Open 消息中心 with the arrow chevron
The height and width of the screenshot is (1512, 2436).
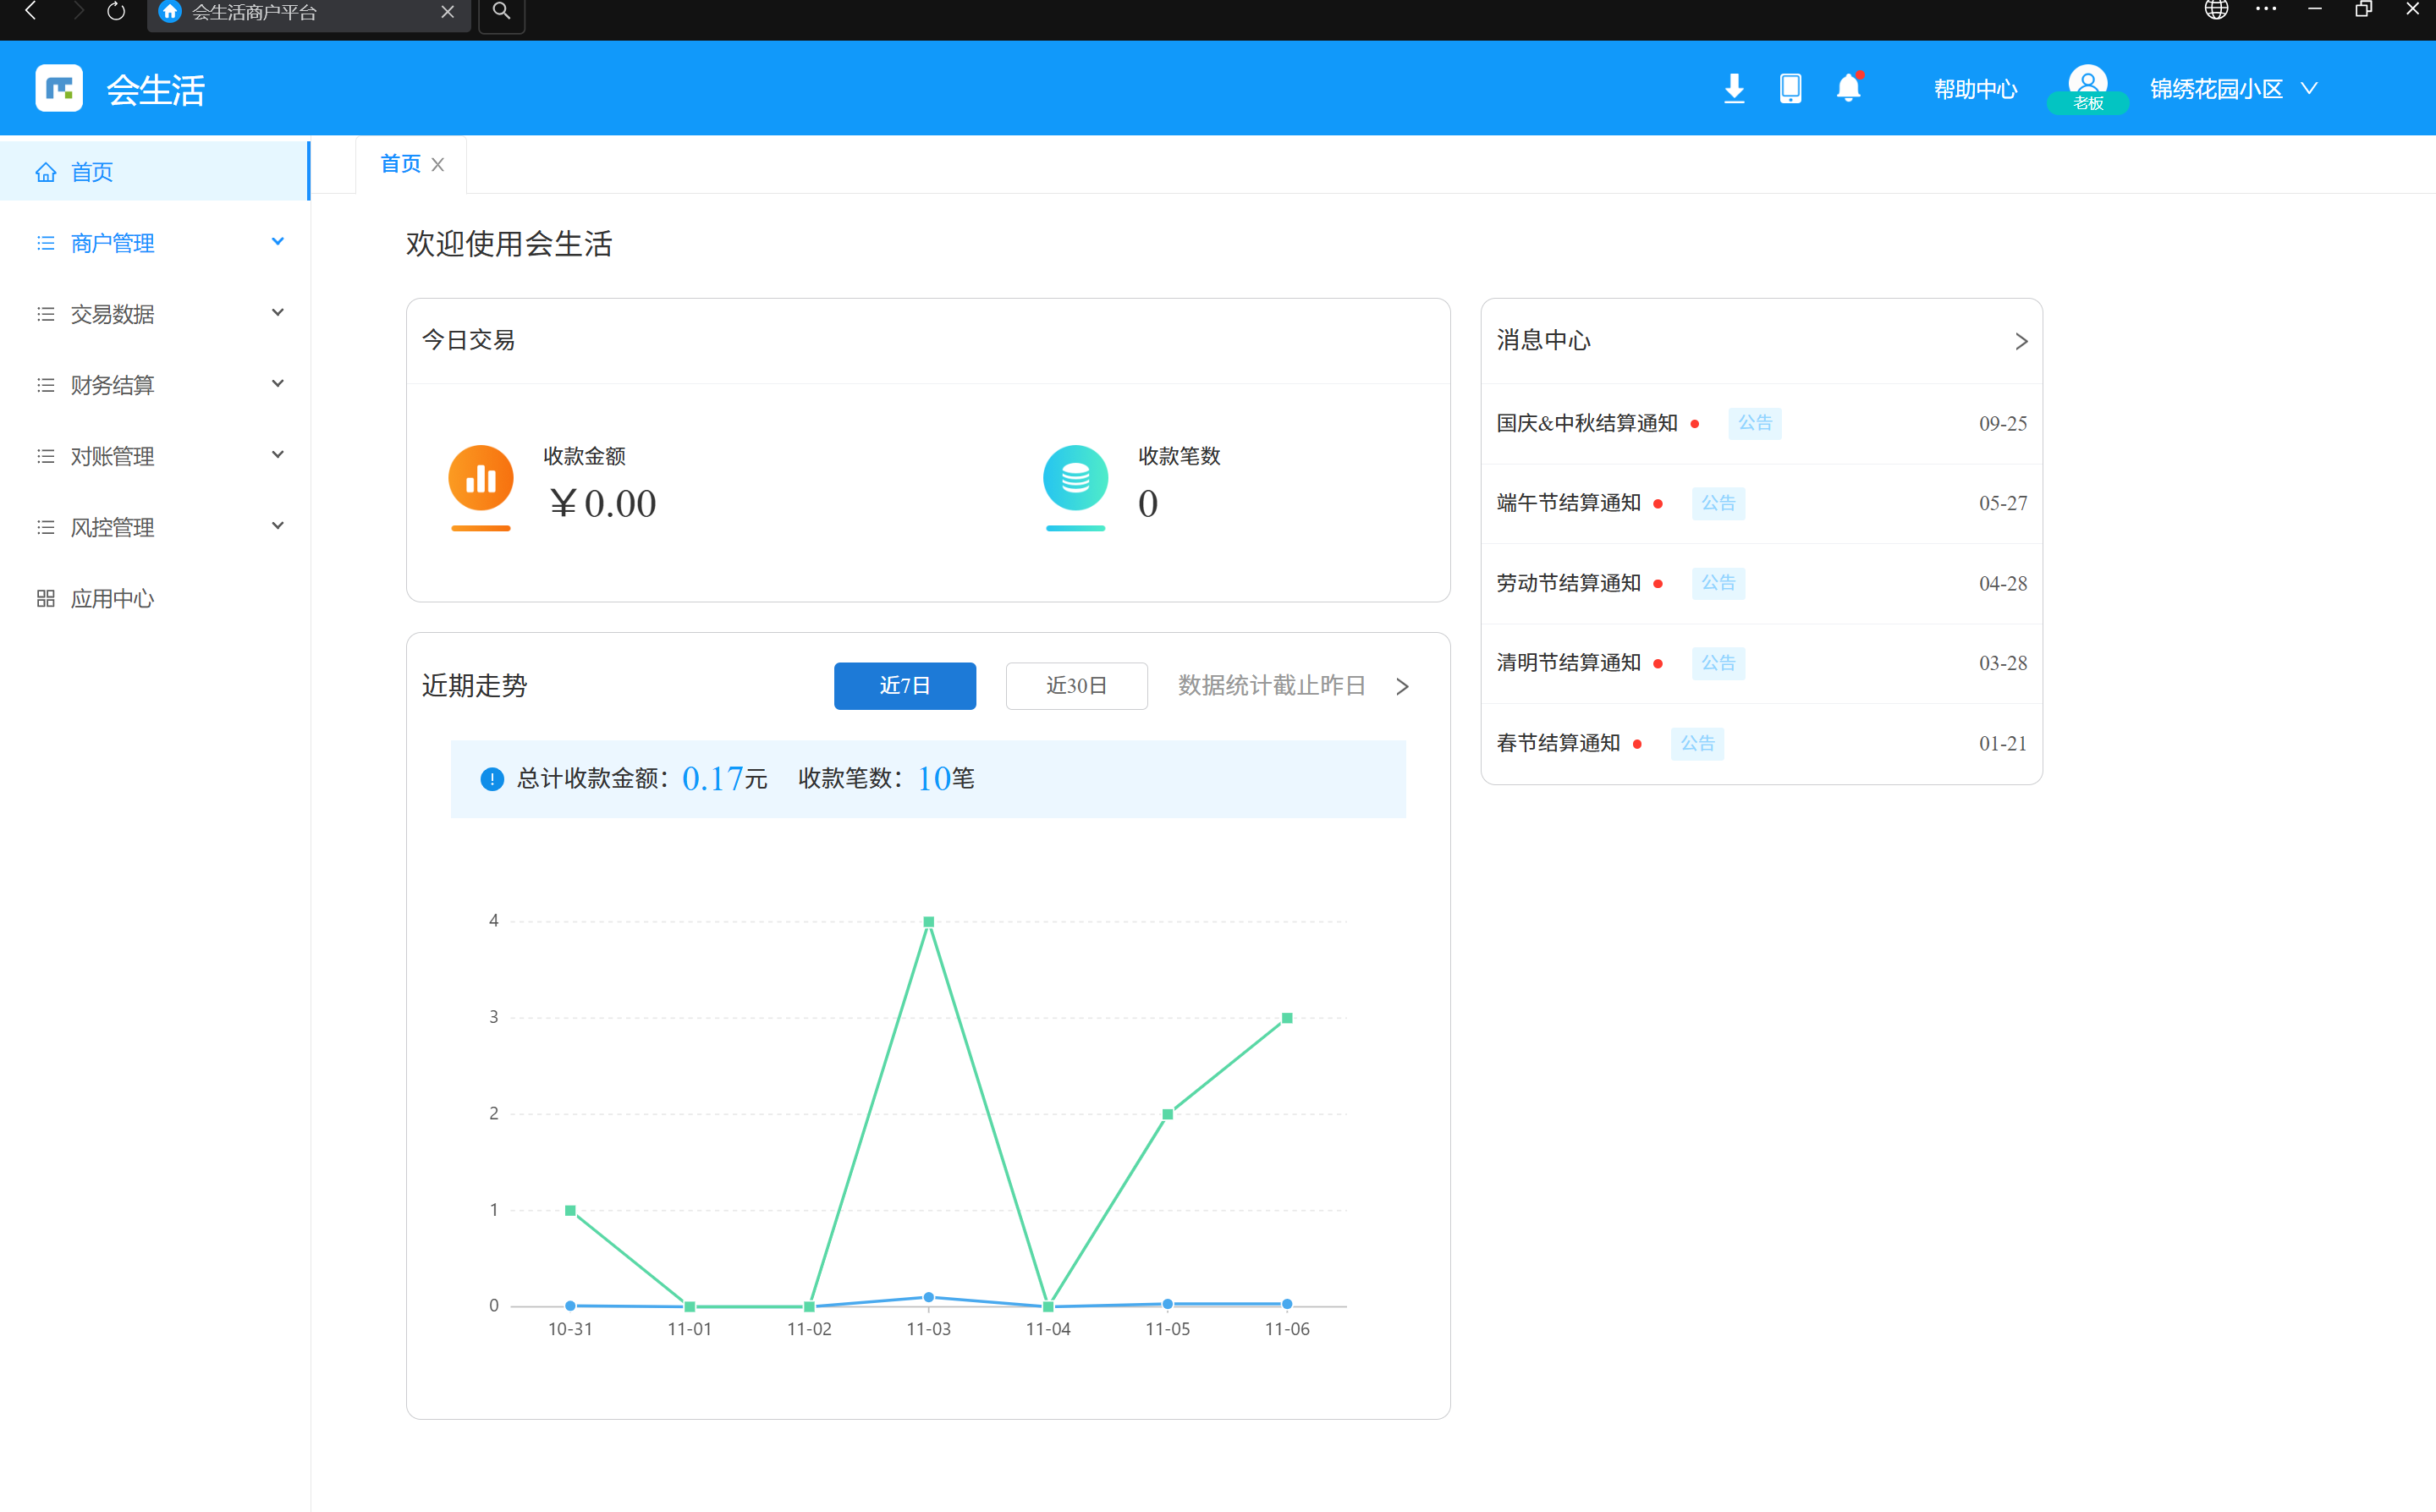(x=2020, y=341)
